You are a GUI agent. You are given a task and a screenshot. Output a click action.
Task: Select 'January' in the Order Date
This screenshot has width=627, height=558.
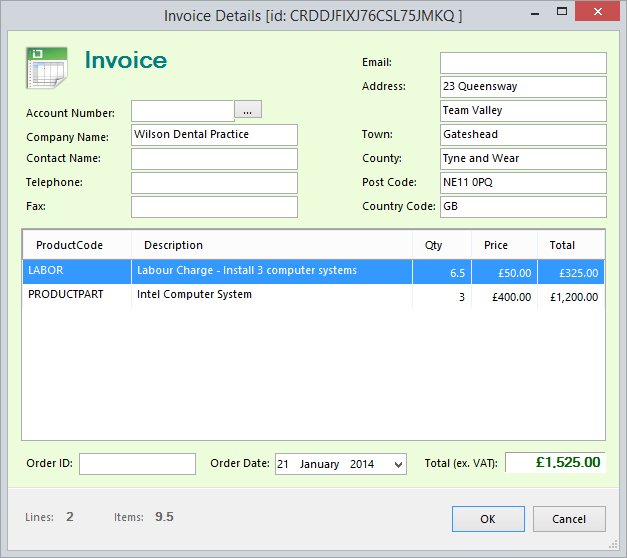(319, 464)
